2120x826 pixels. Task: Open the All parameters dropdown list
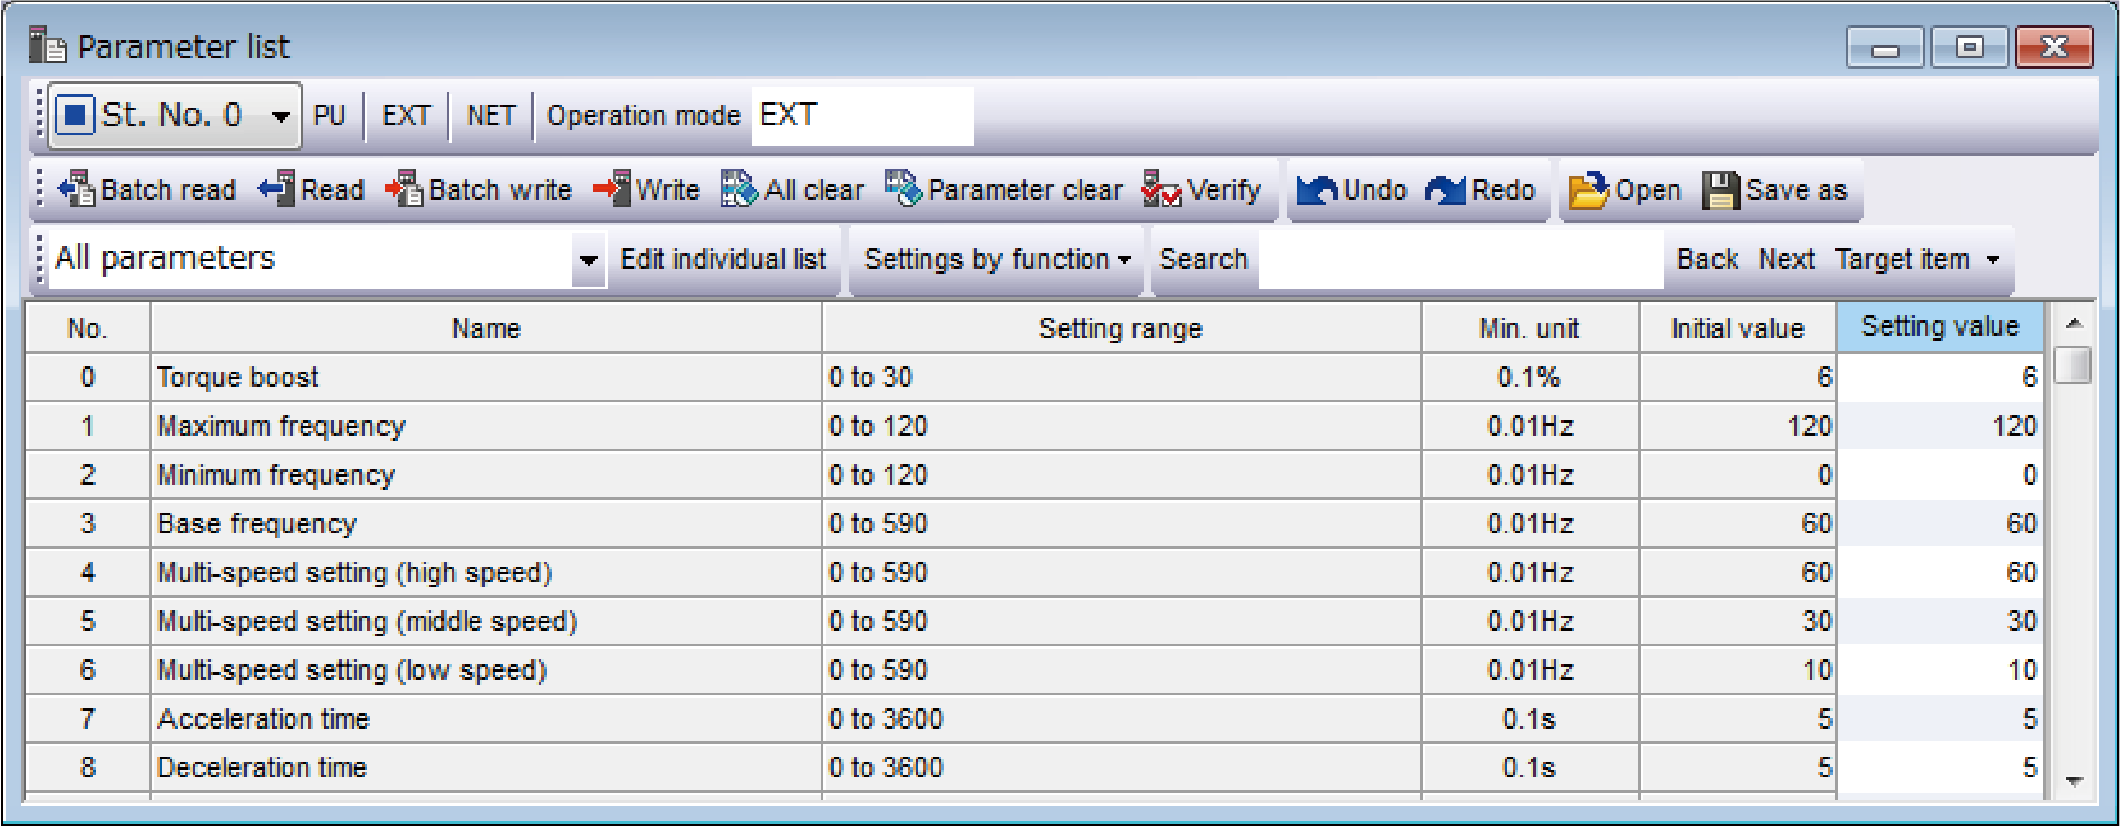pyautogui.click(x=588, y=260)
